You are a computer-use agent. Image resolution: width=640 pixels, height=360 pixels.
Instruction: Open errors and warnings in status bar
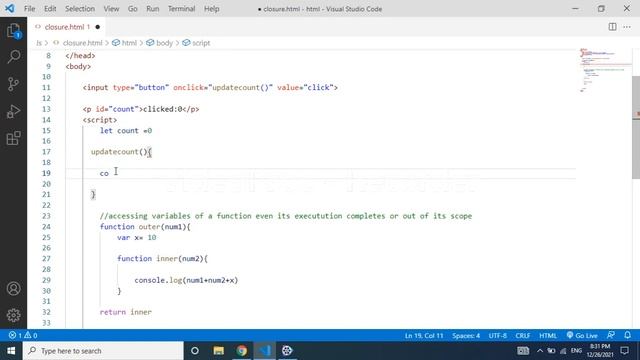tap(23, 335)
